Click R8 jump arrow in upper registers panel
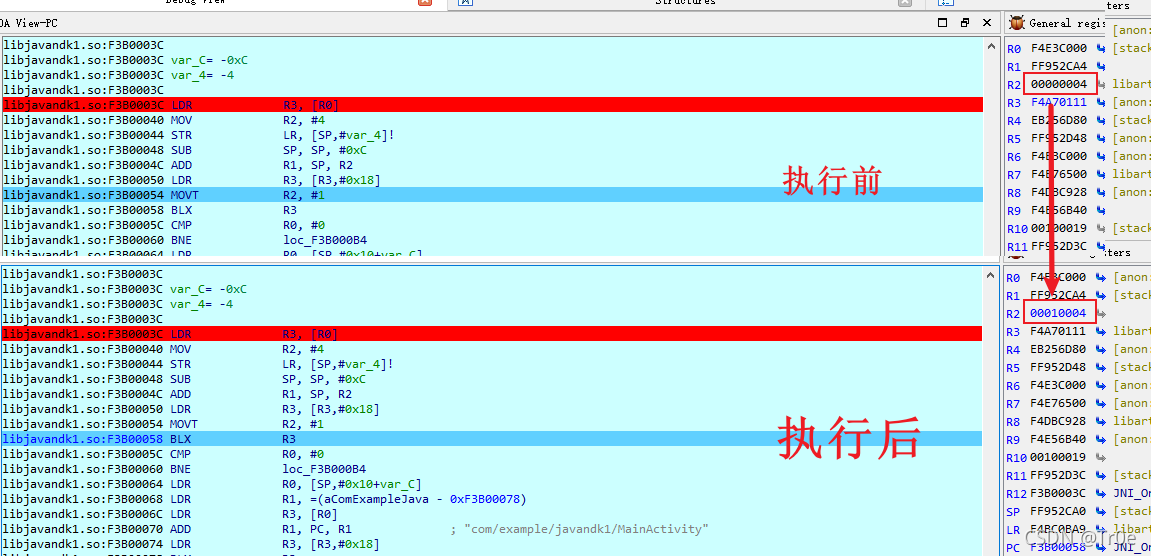1151x556 pixels. click(1101, 192)
